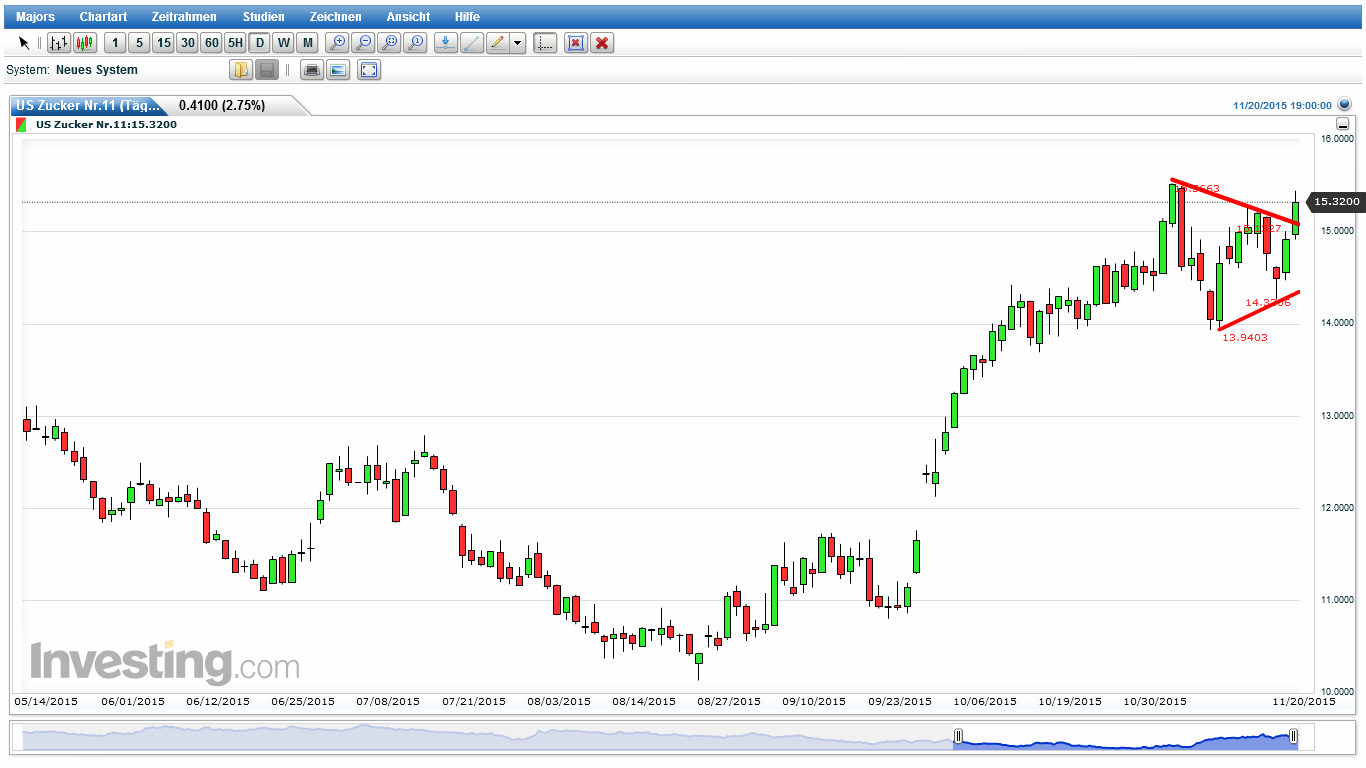Screen dimensions: 1366x768
Task: Click the blue globe icon beside timestamp
Action: [1344, 104]
